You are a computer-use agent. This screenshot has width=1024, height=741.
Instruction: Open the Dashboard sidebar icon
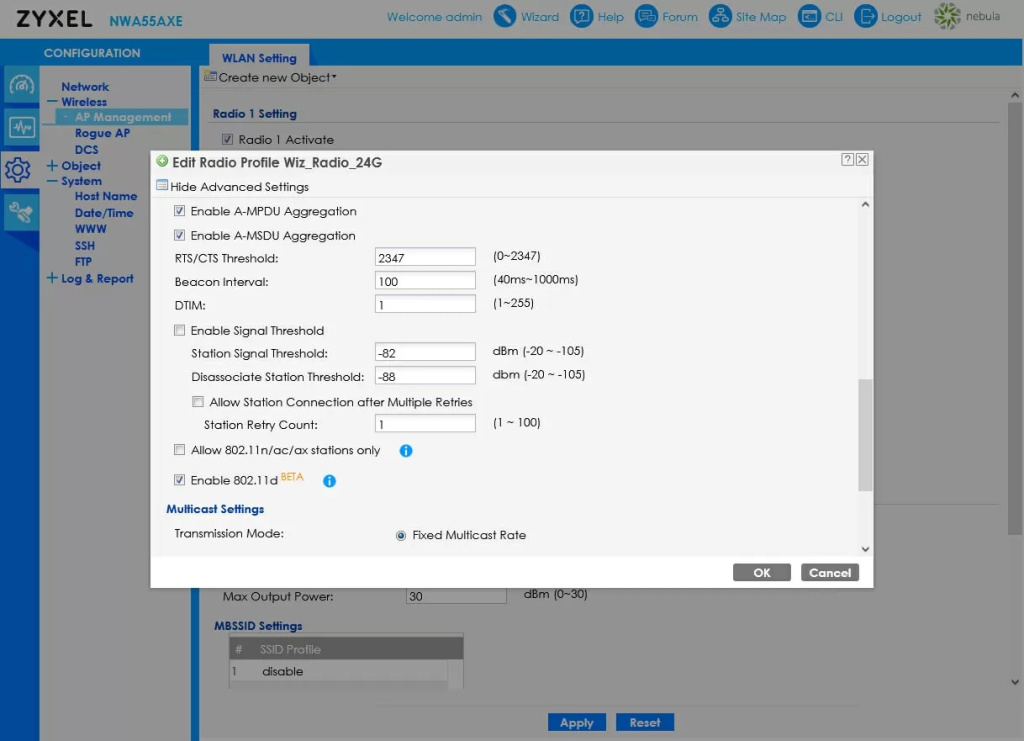[21, 85]
